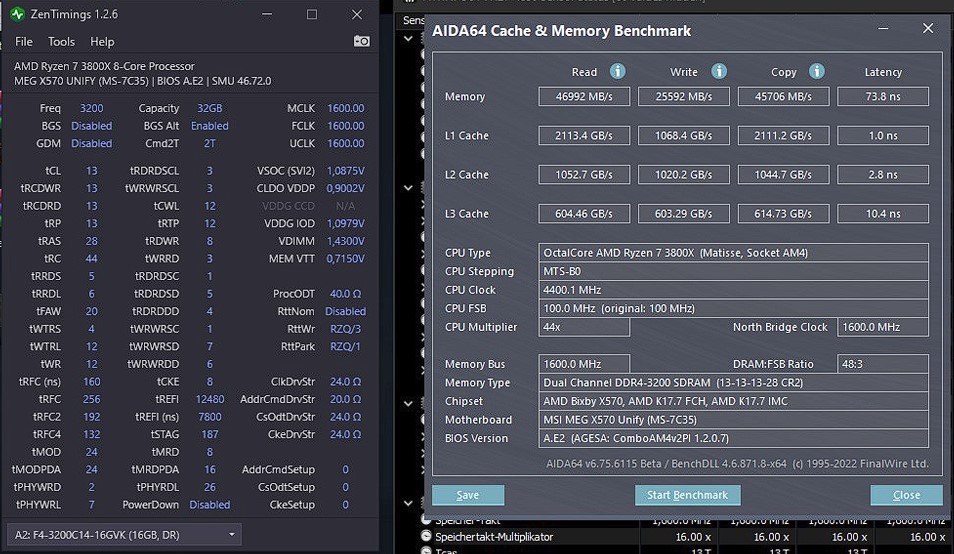The width and height of the screenshot is (954, 554).
Task: Click the tRAS value 28
Action: [91, 241]
